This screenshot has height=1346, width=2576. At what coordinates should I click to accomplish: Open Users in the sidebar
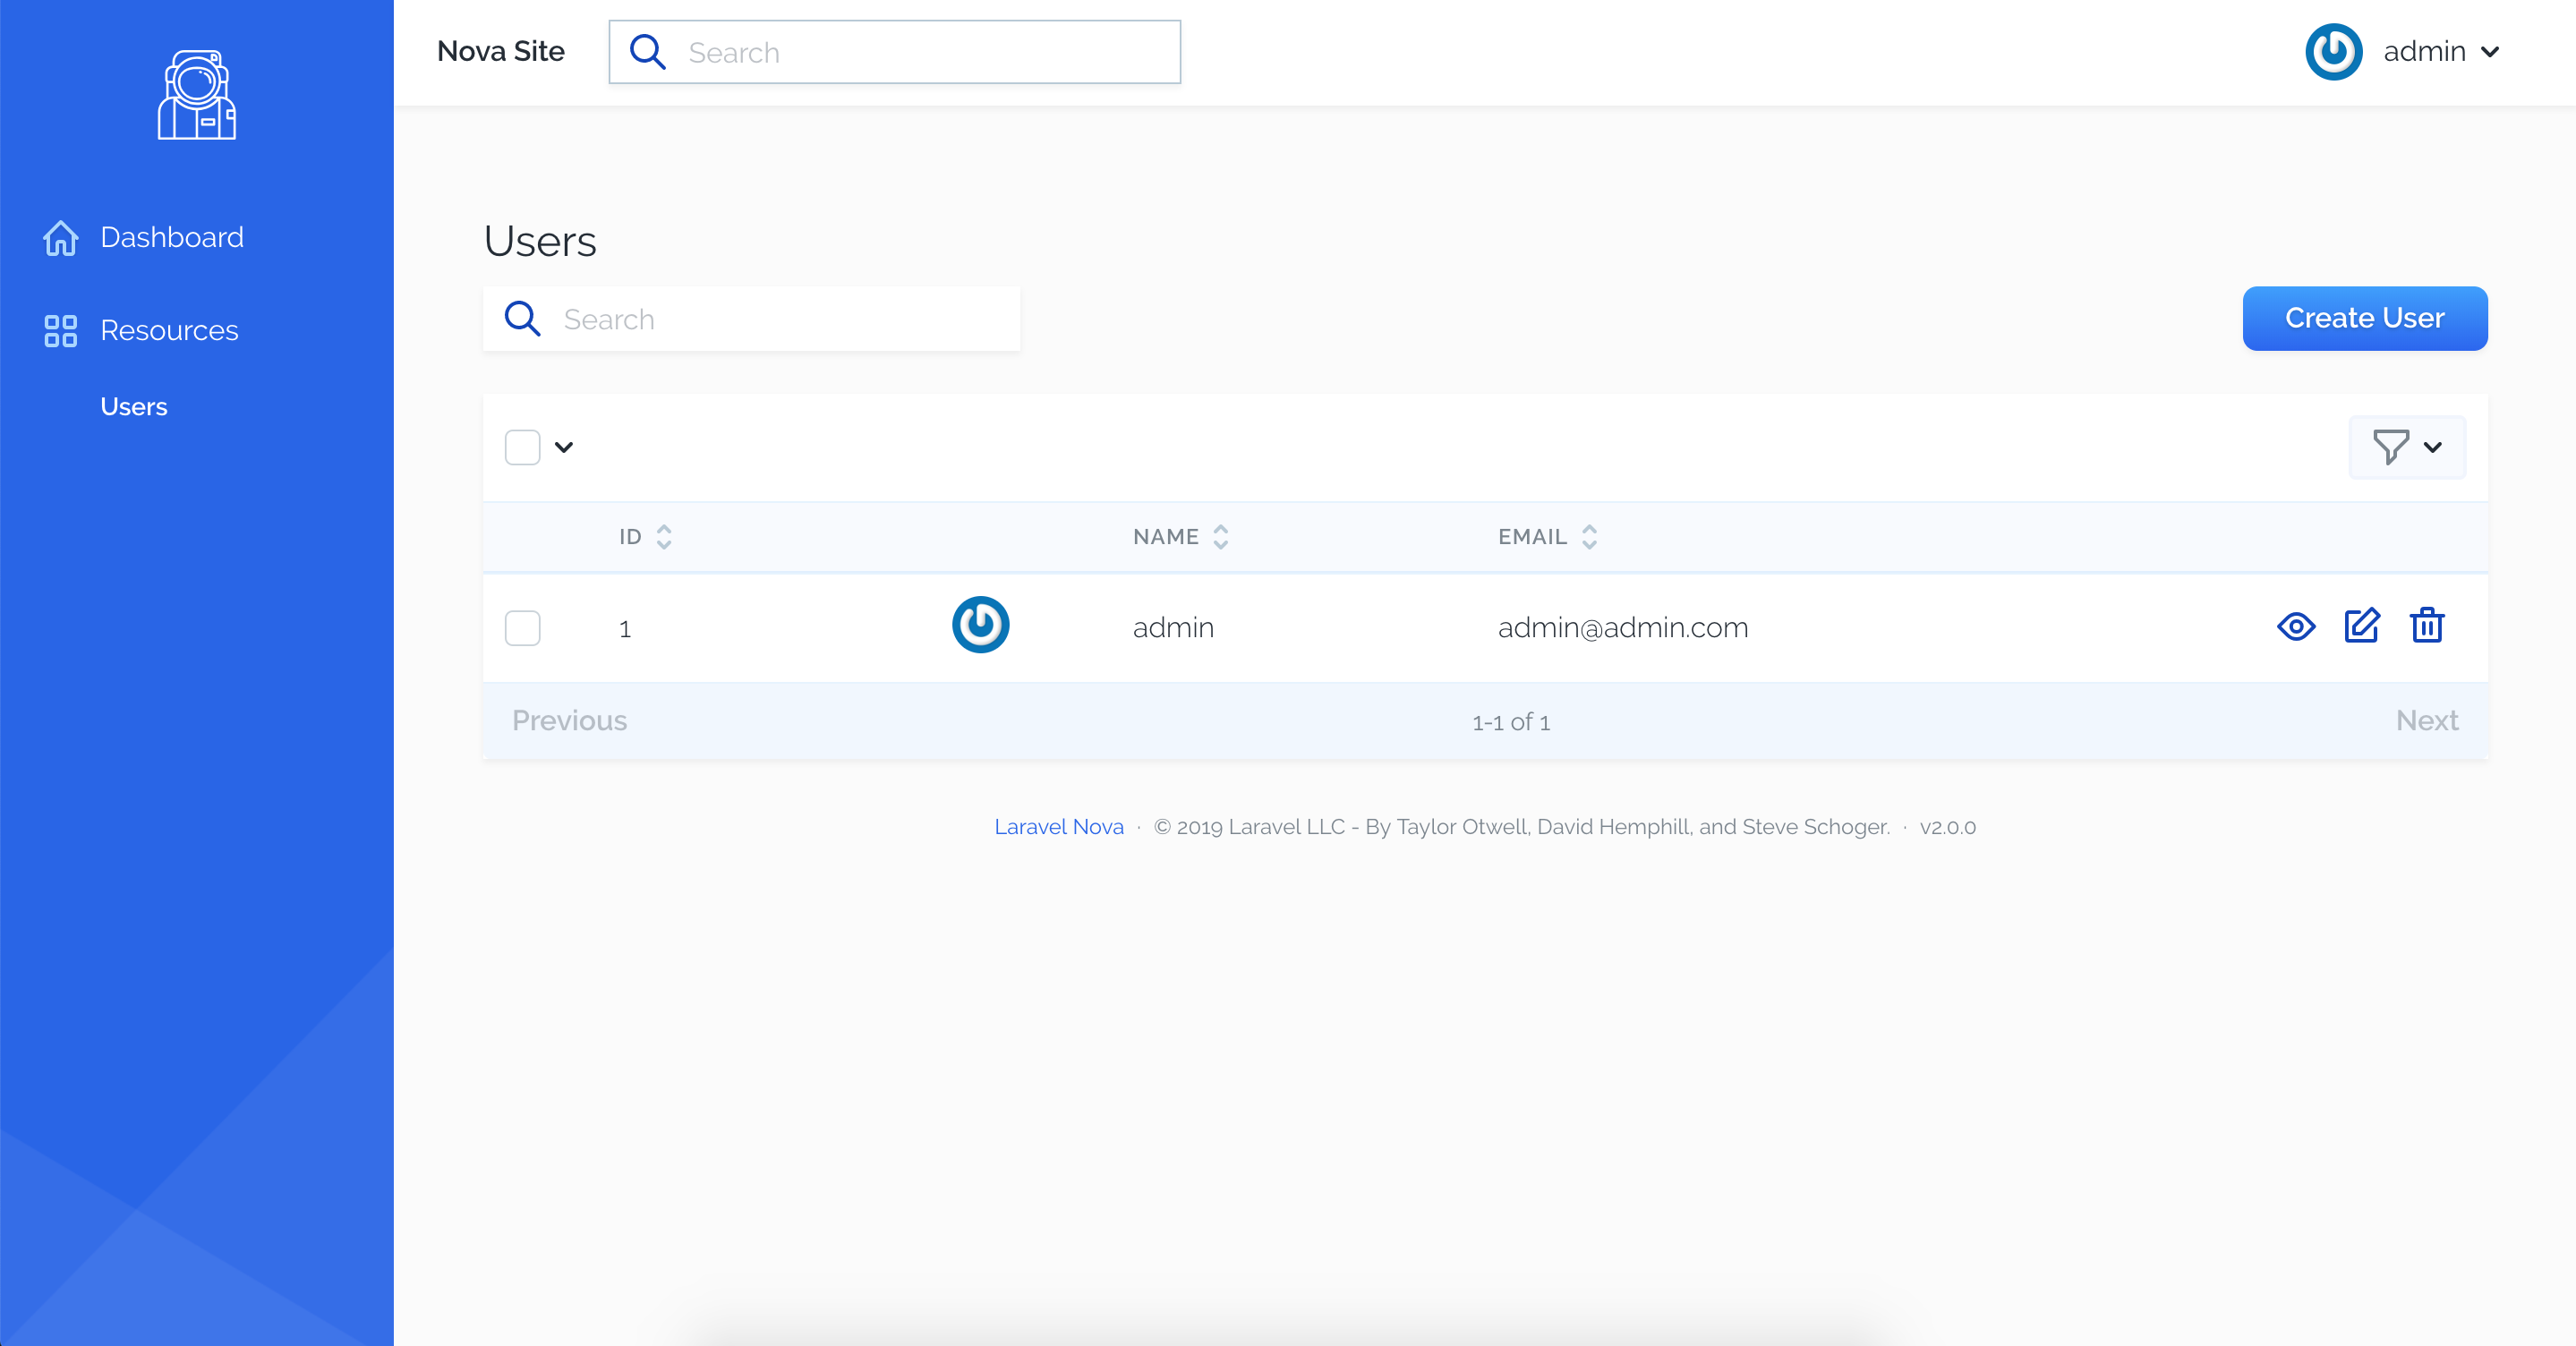coord(134,407)
